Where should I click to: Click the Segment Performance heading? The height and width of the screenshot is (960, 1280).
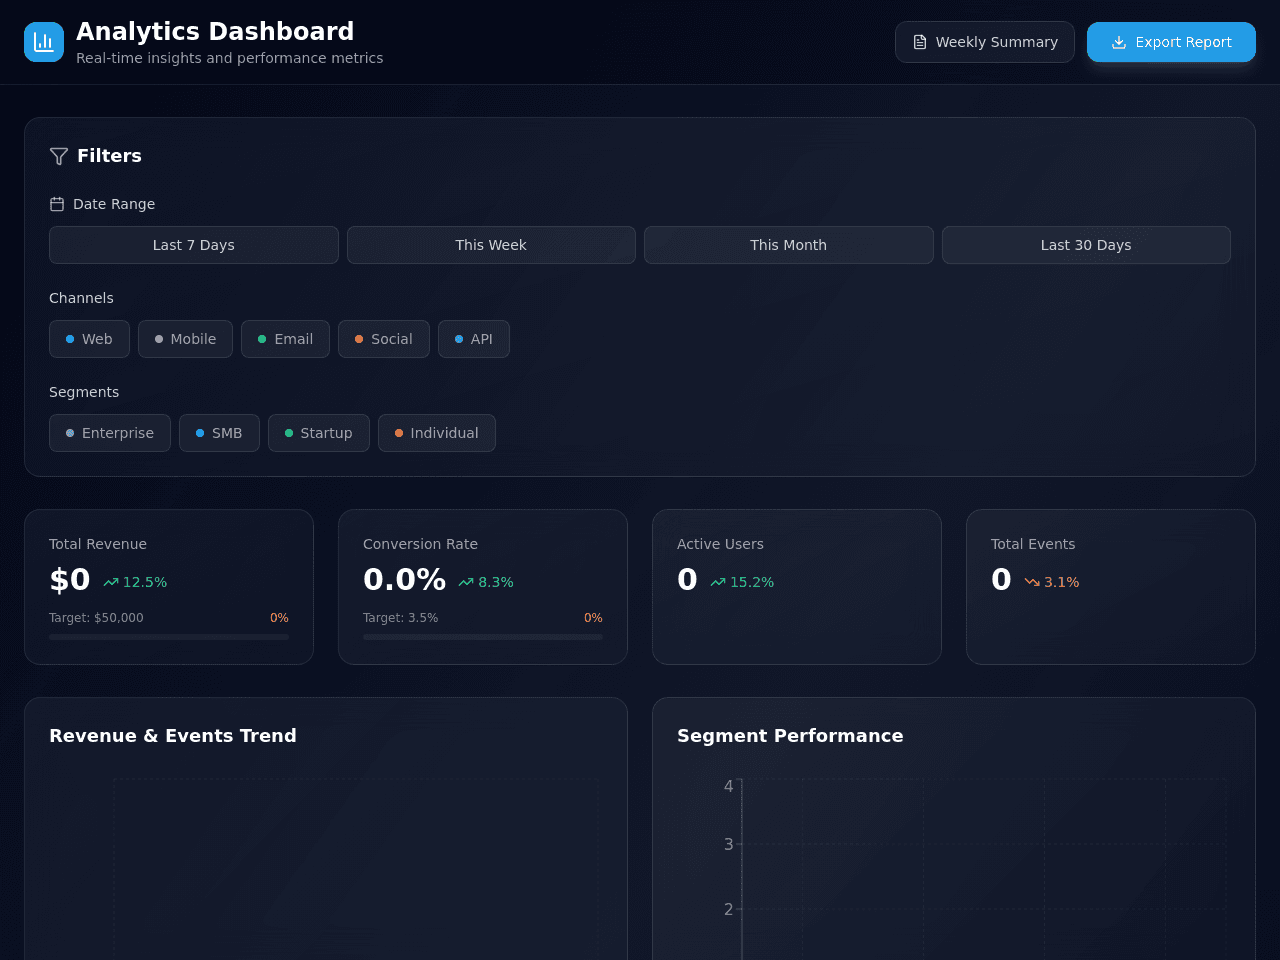point(790,736)
